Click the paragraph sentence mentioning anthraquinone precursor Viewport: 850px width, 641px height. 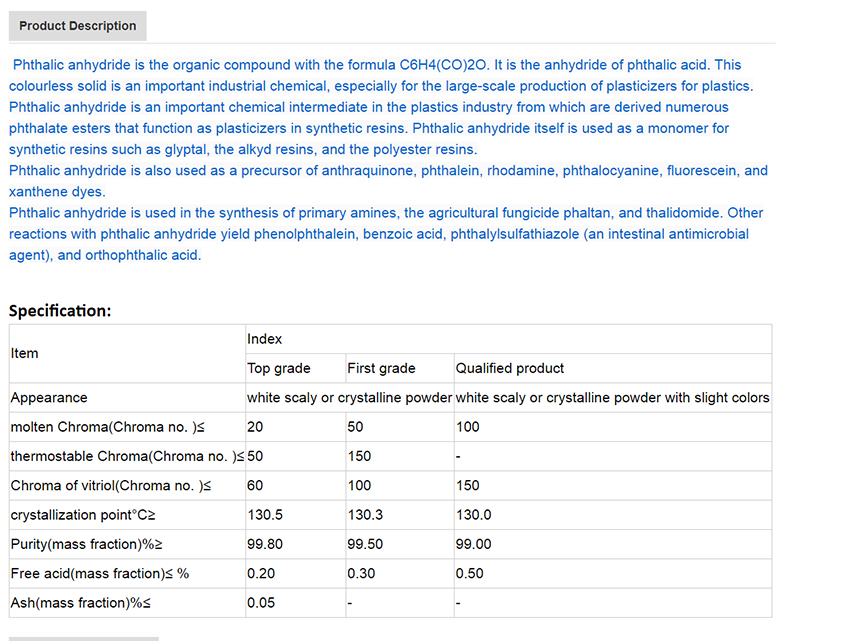388,171
